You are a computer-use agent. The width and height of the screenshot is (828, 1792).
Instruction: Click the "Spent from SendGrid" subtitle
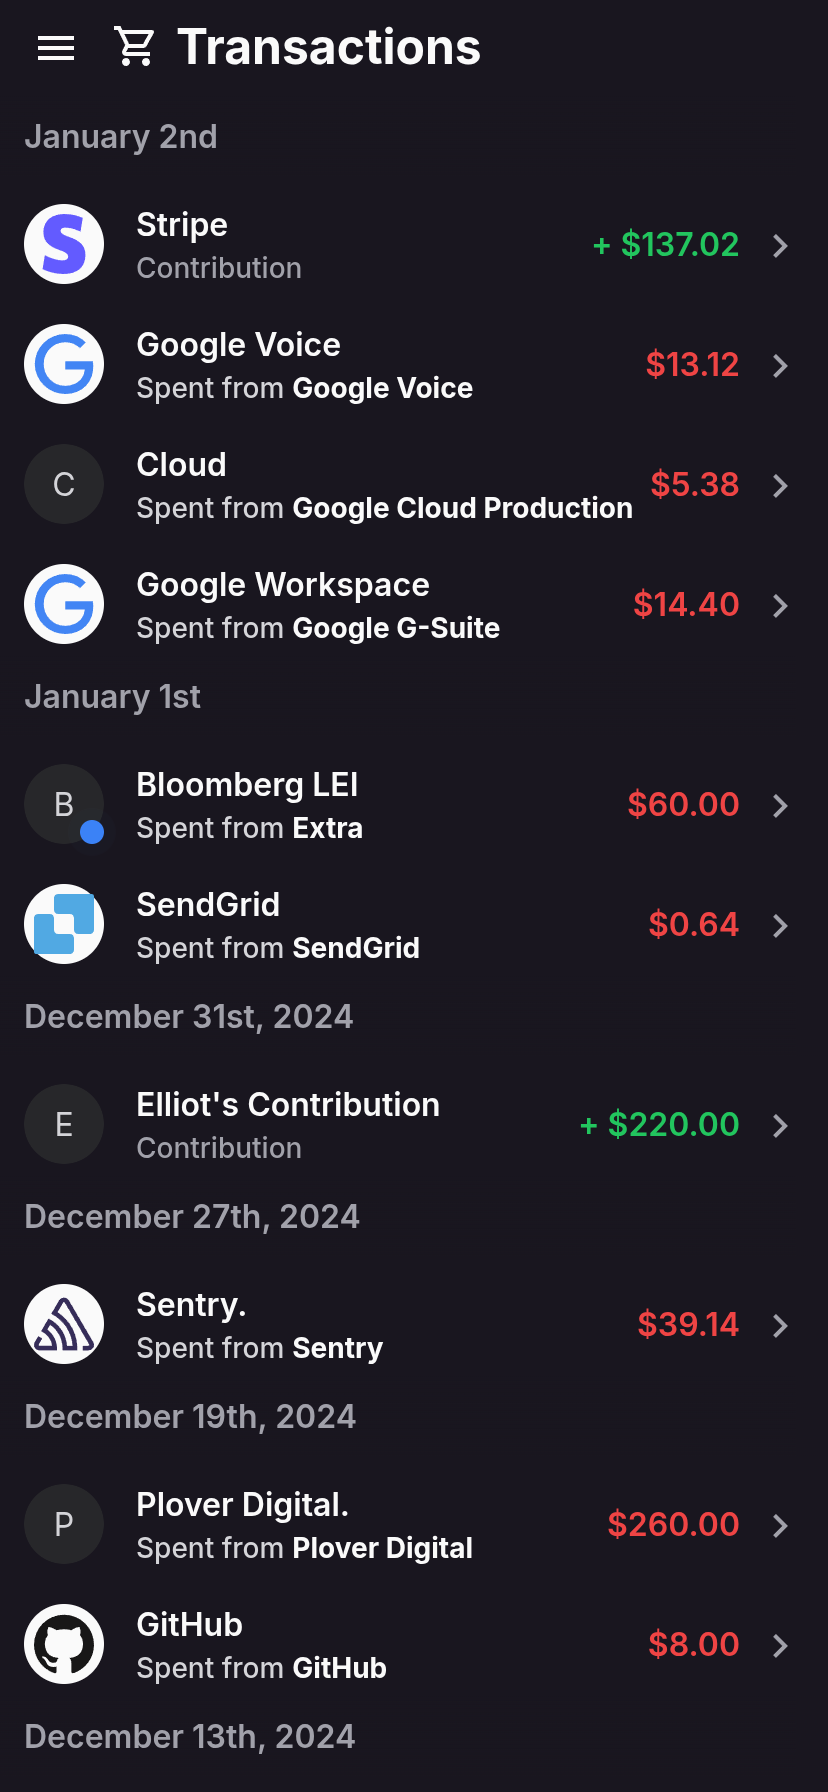pyautogui.click(x=278, y=948)
